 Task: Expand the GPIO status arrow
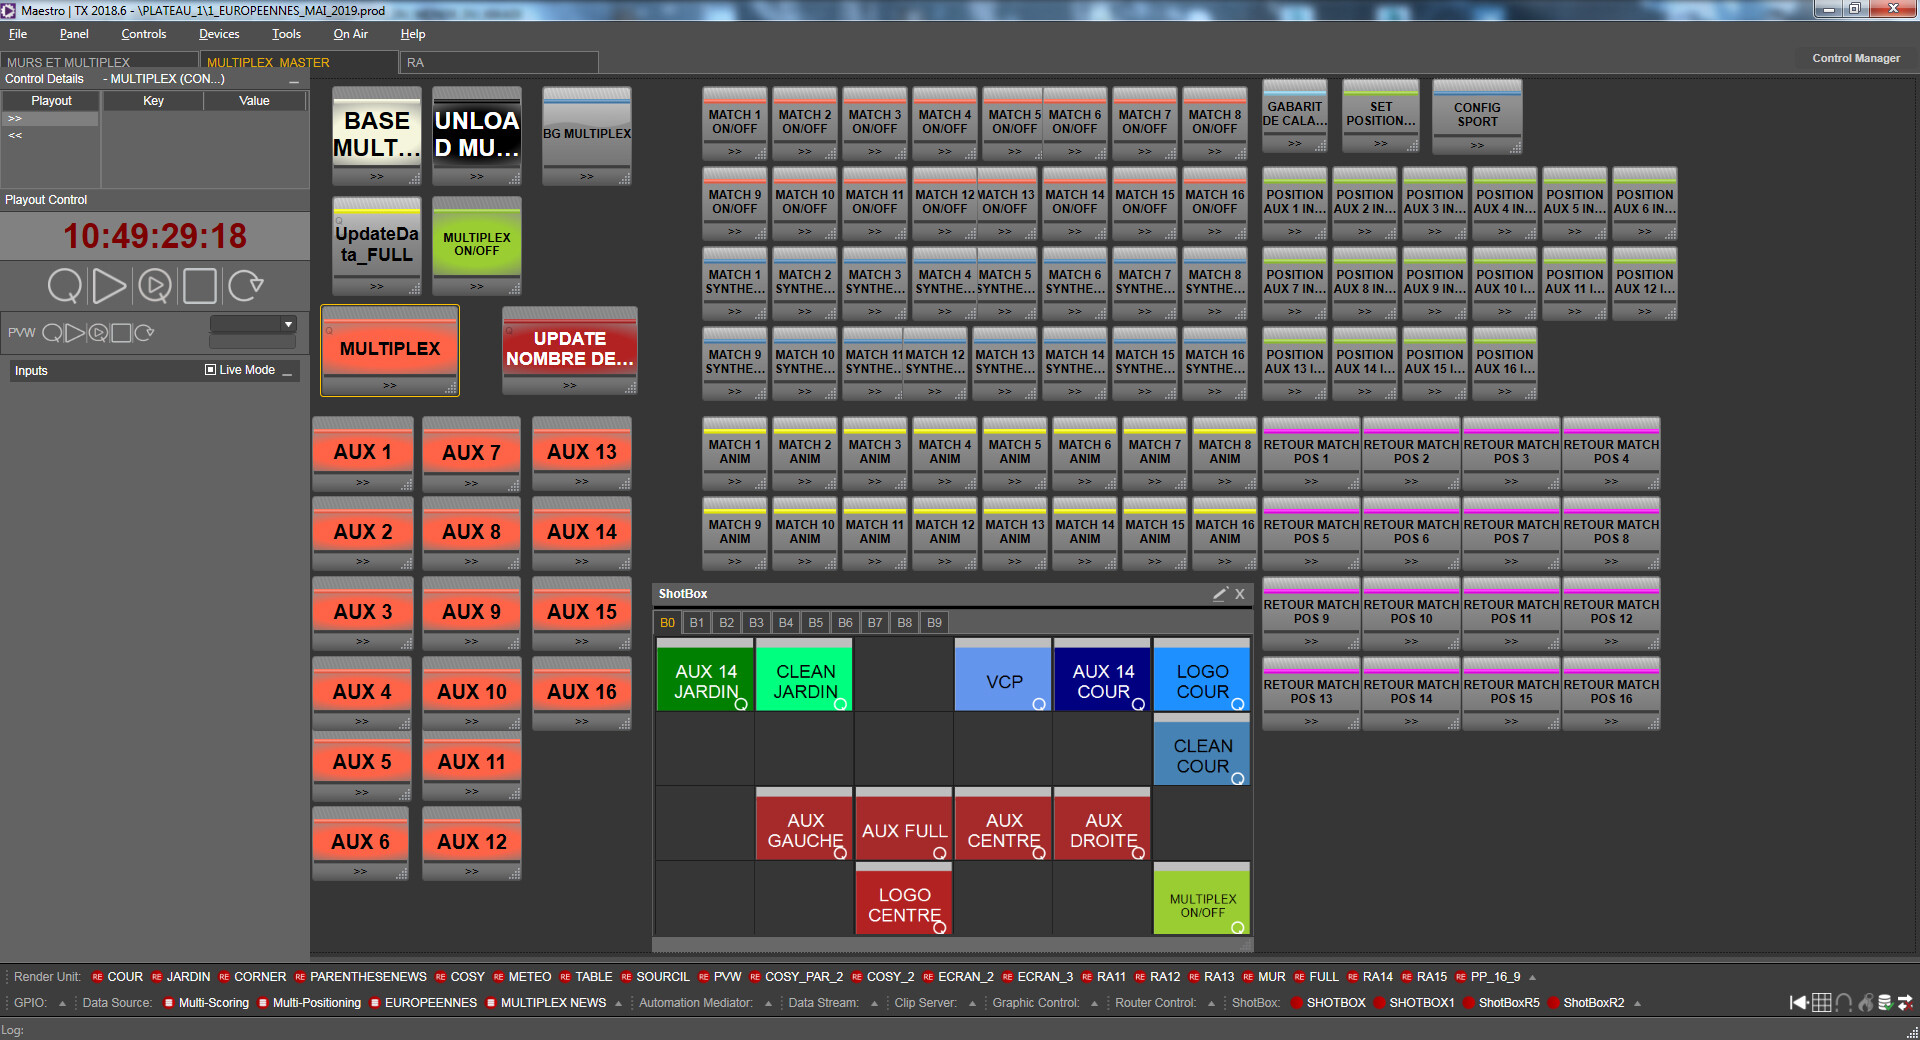pyautogui.click(x=62, y=1003)
